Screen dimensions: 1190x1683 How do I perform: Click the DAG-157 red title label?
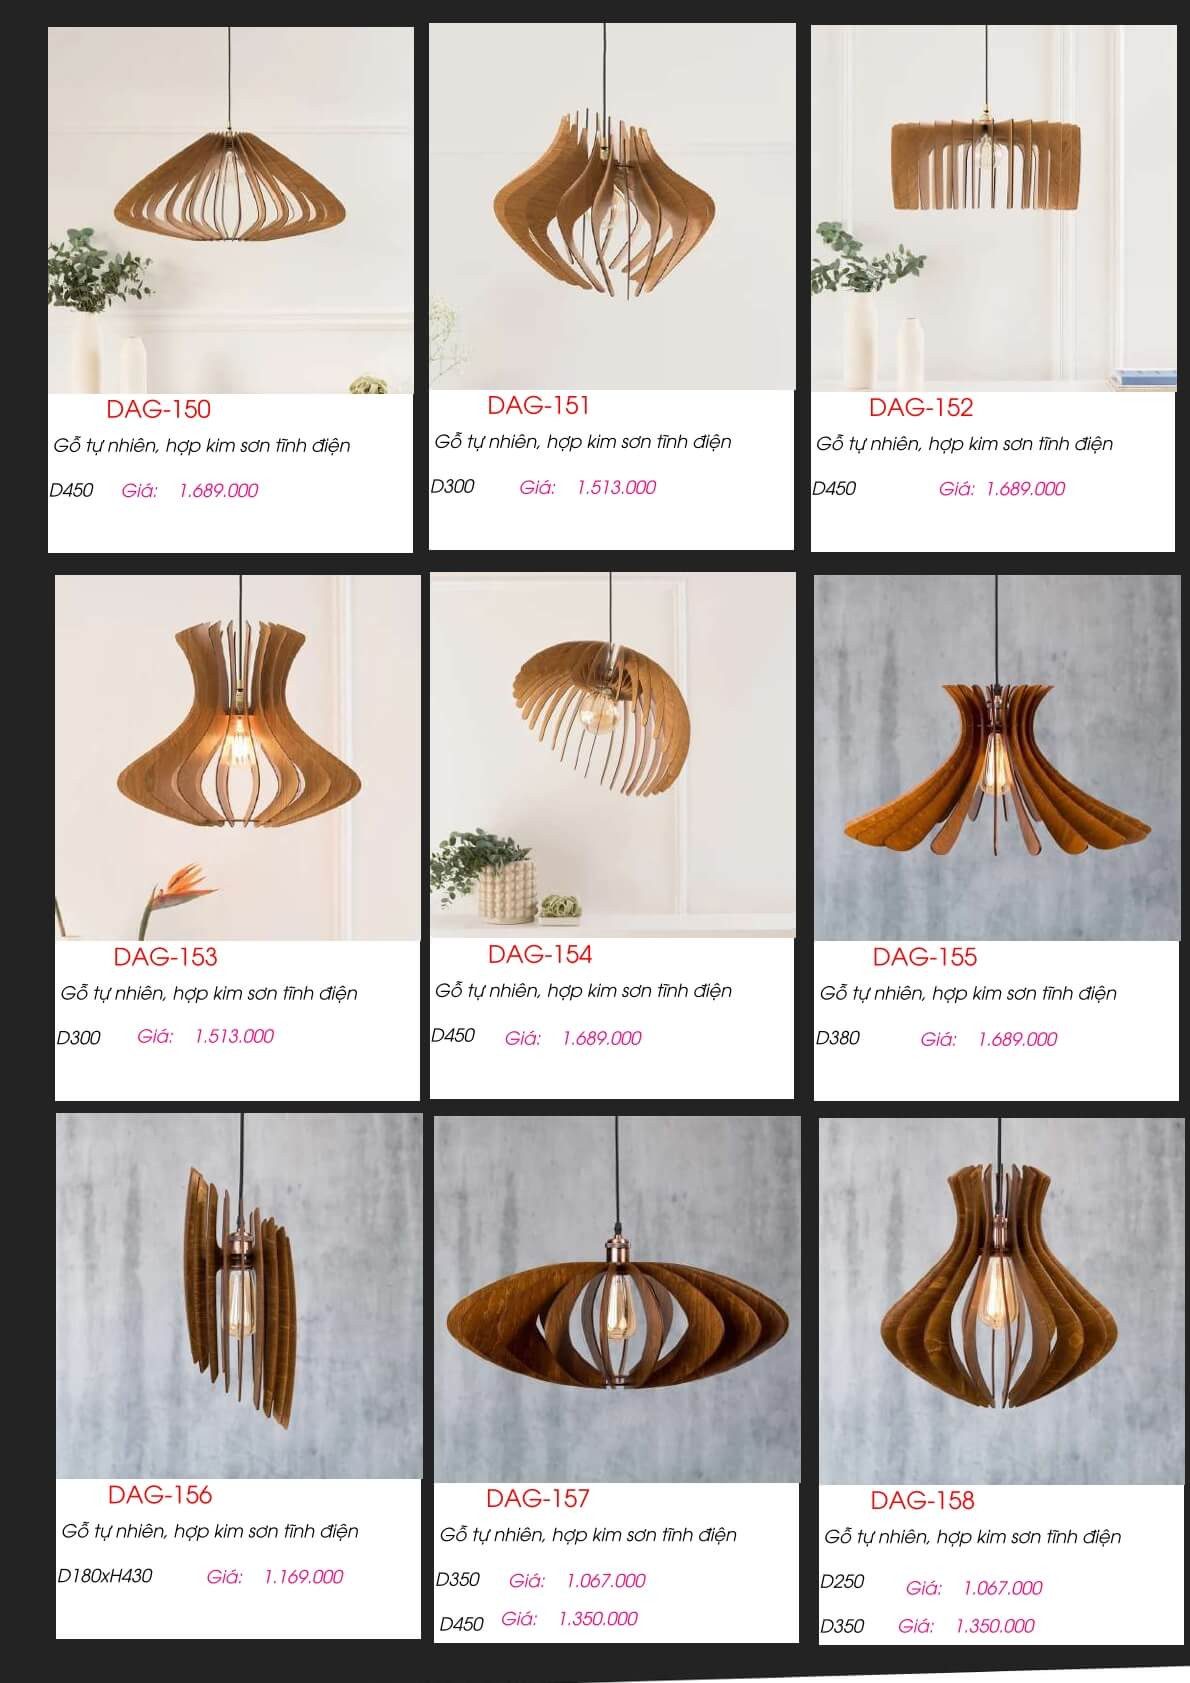pos(538,1498)
